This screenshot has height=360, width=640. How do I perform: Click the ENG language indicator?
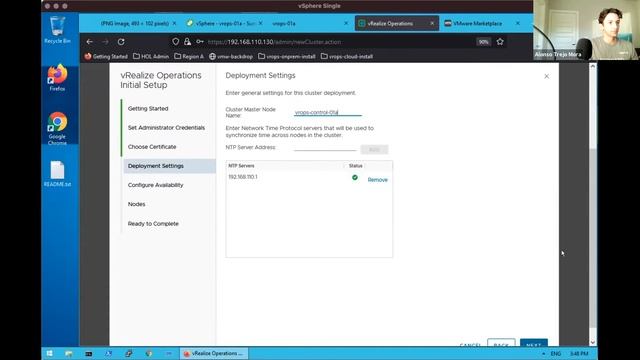tap(556, 353)
